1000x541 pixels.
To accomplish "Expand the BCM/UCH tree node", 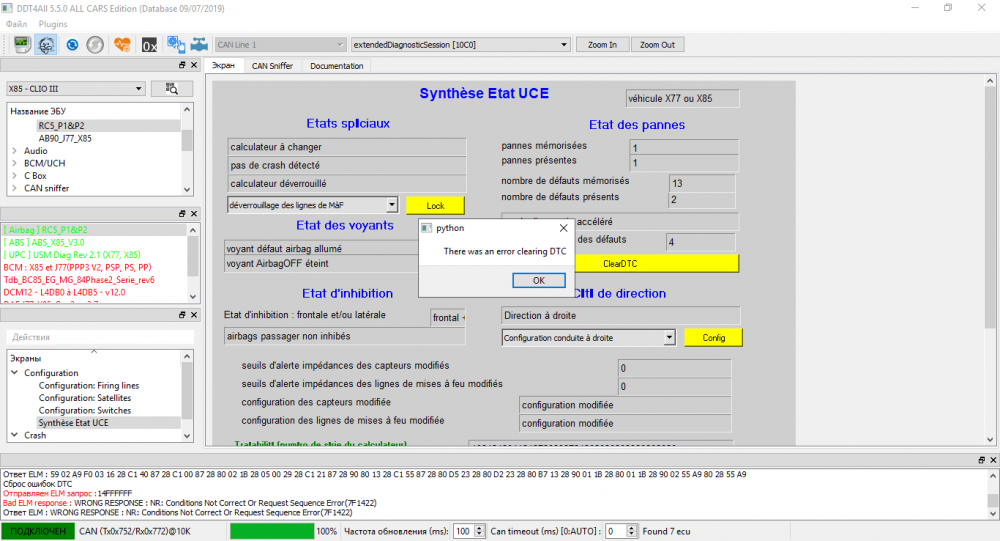I will tap(15, 163).
